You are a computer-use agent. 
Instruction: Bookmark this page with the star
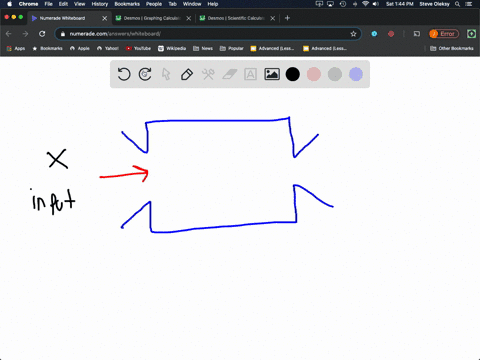coord(353,34)
